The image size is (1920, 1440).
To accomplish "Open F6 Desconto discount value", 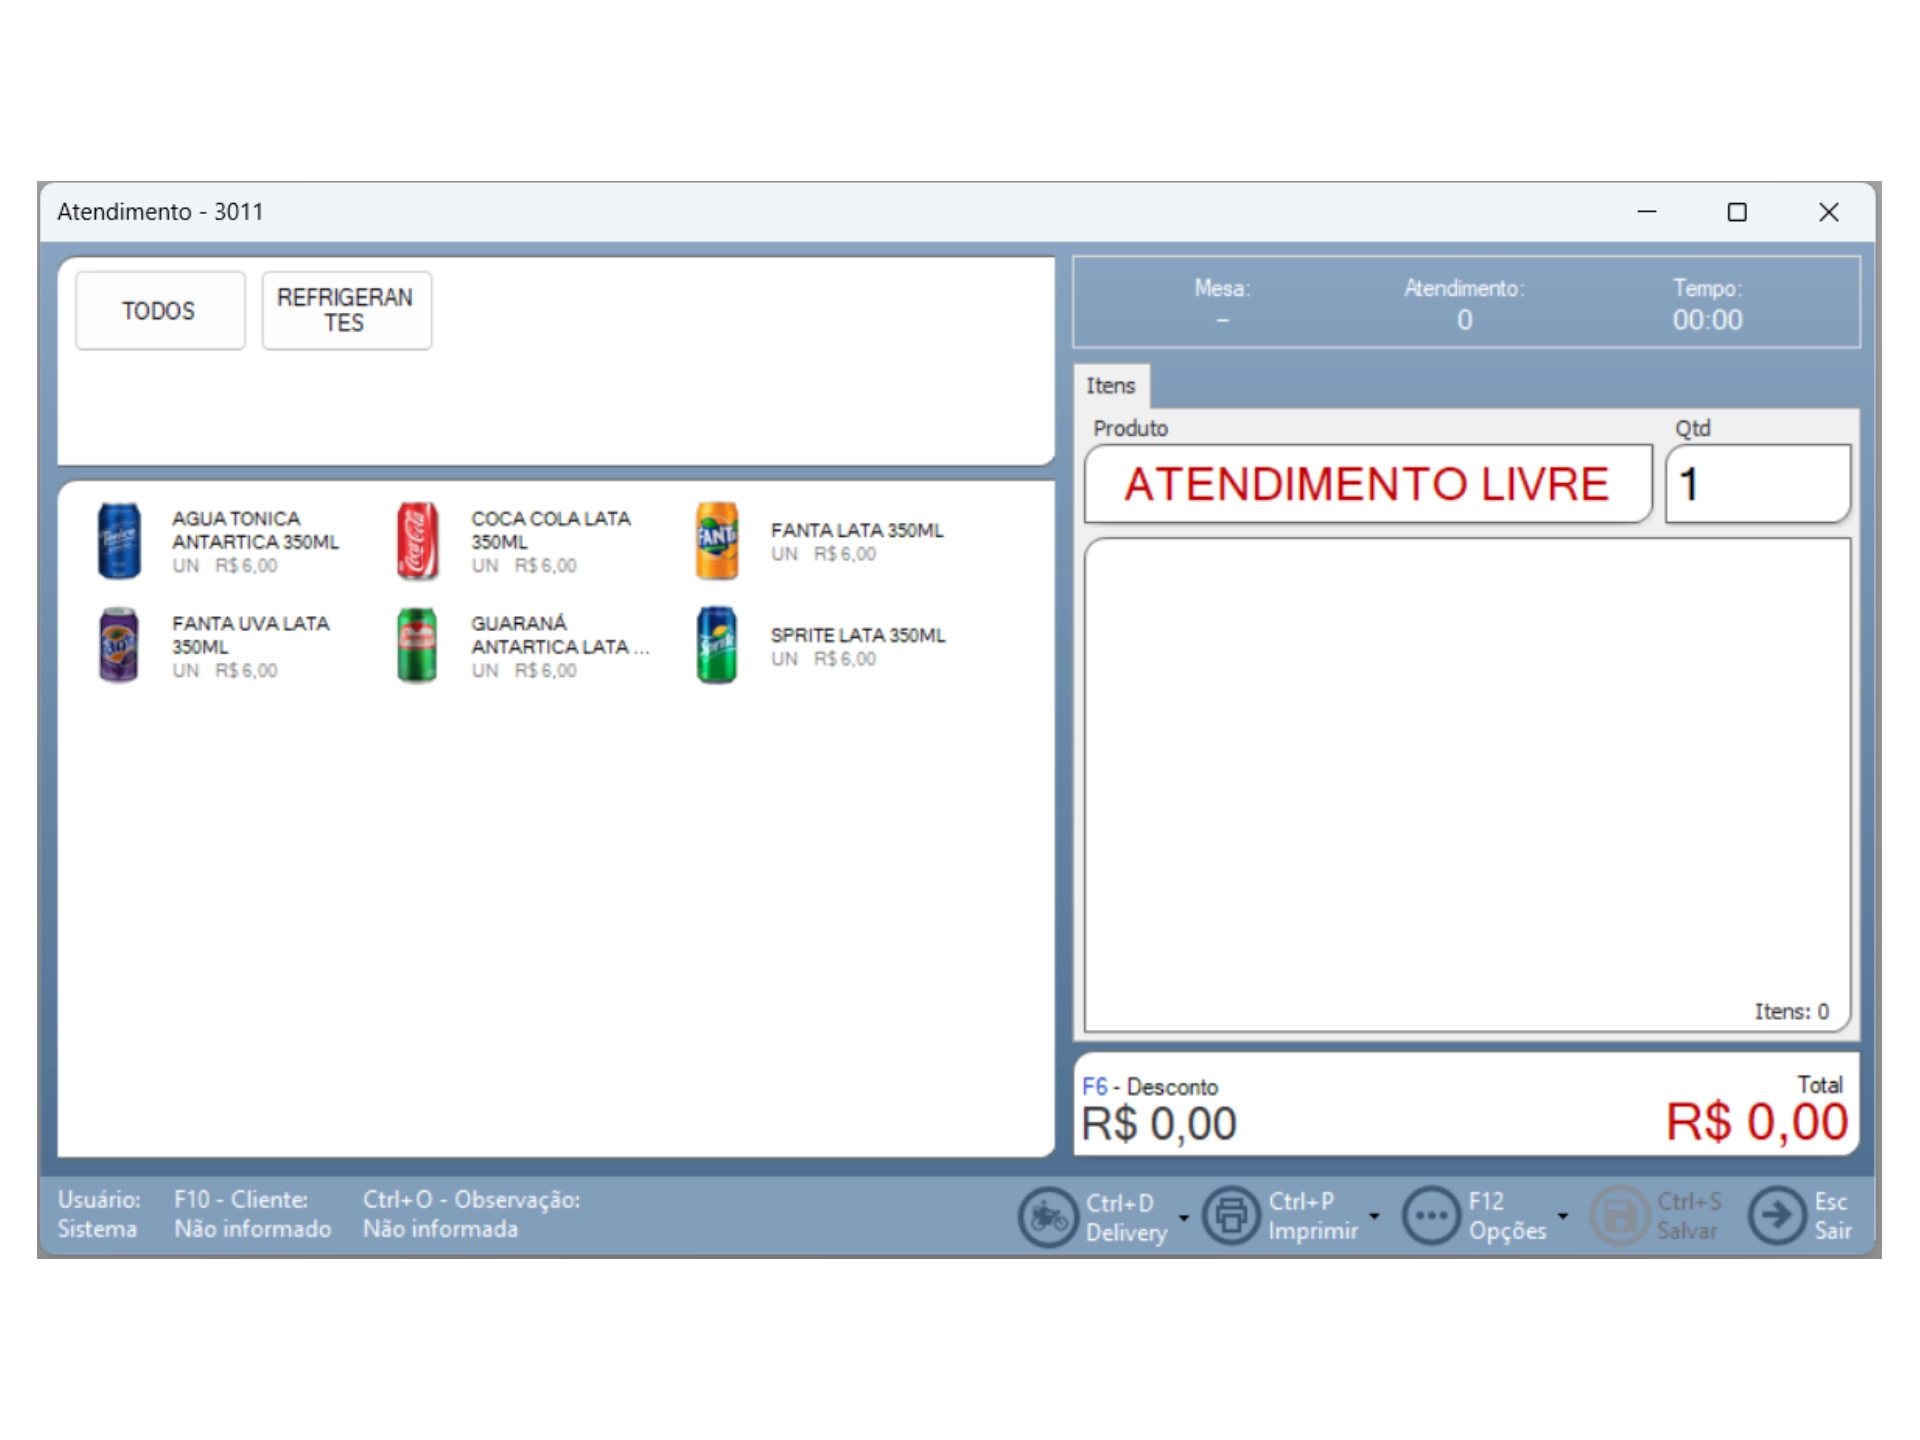I will coord(1158,1122).
